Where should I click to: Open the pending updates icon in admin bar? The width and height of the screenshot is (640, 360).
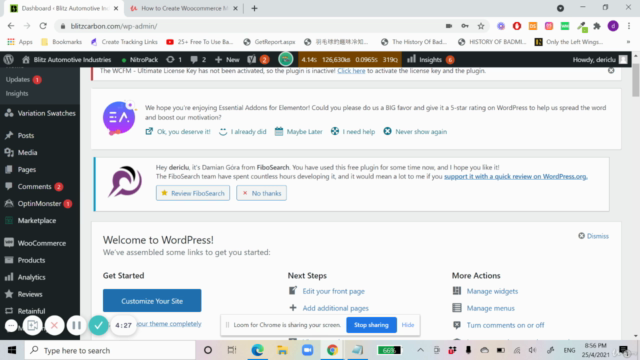(174, 60)
